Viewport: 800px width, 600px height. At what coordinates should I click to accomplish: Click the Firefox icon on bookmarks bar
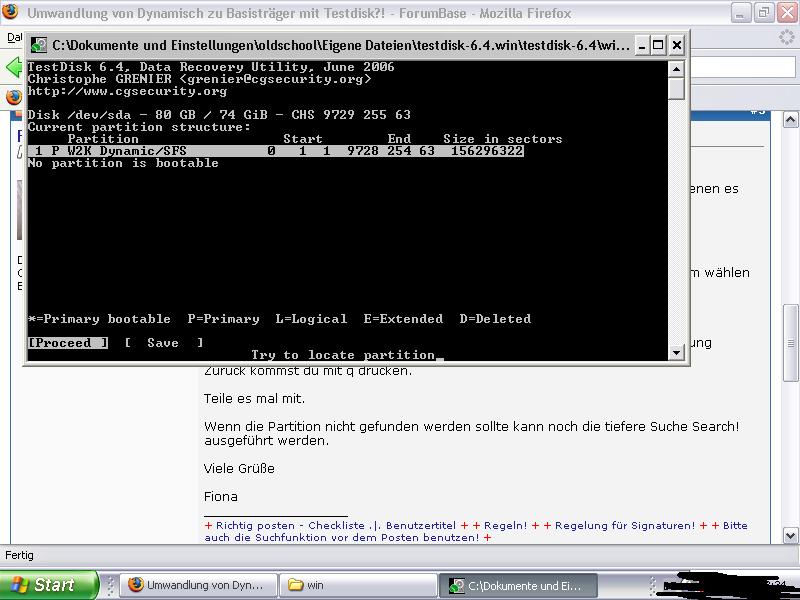14,96
